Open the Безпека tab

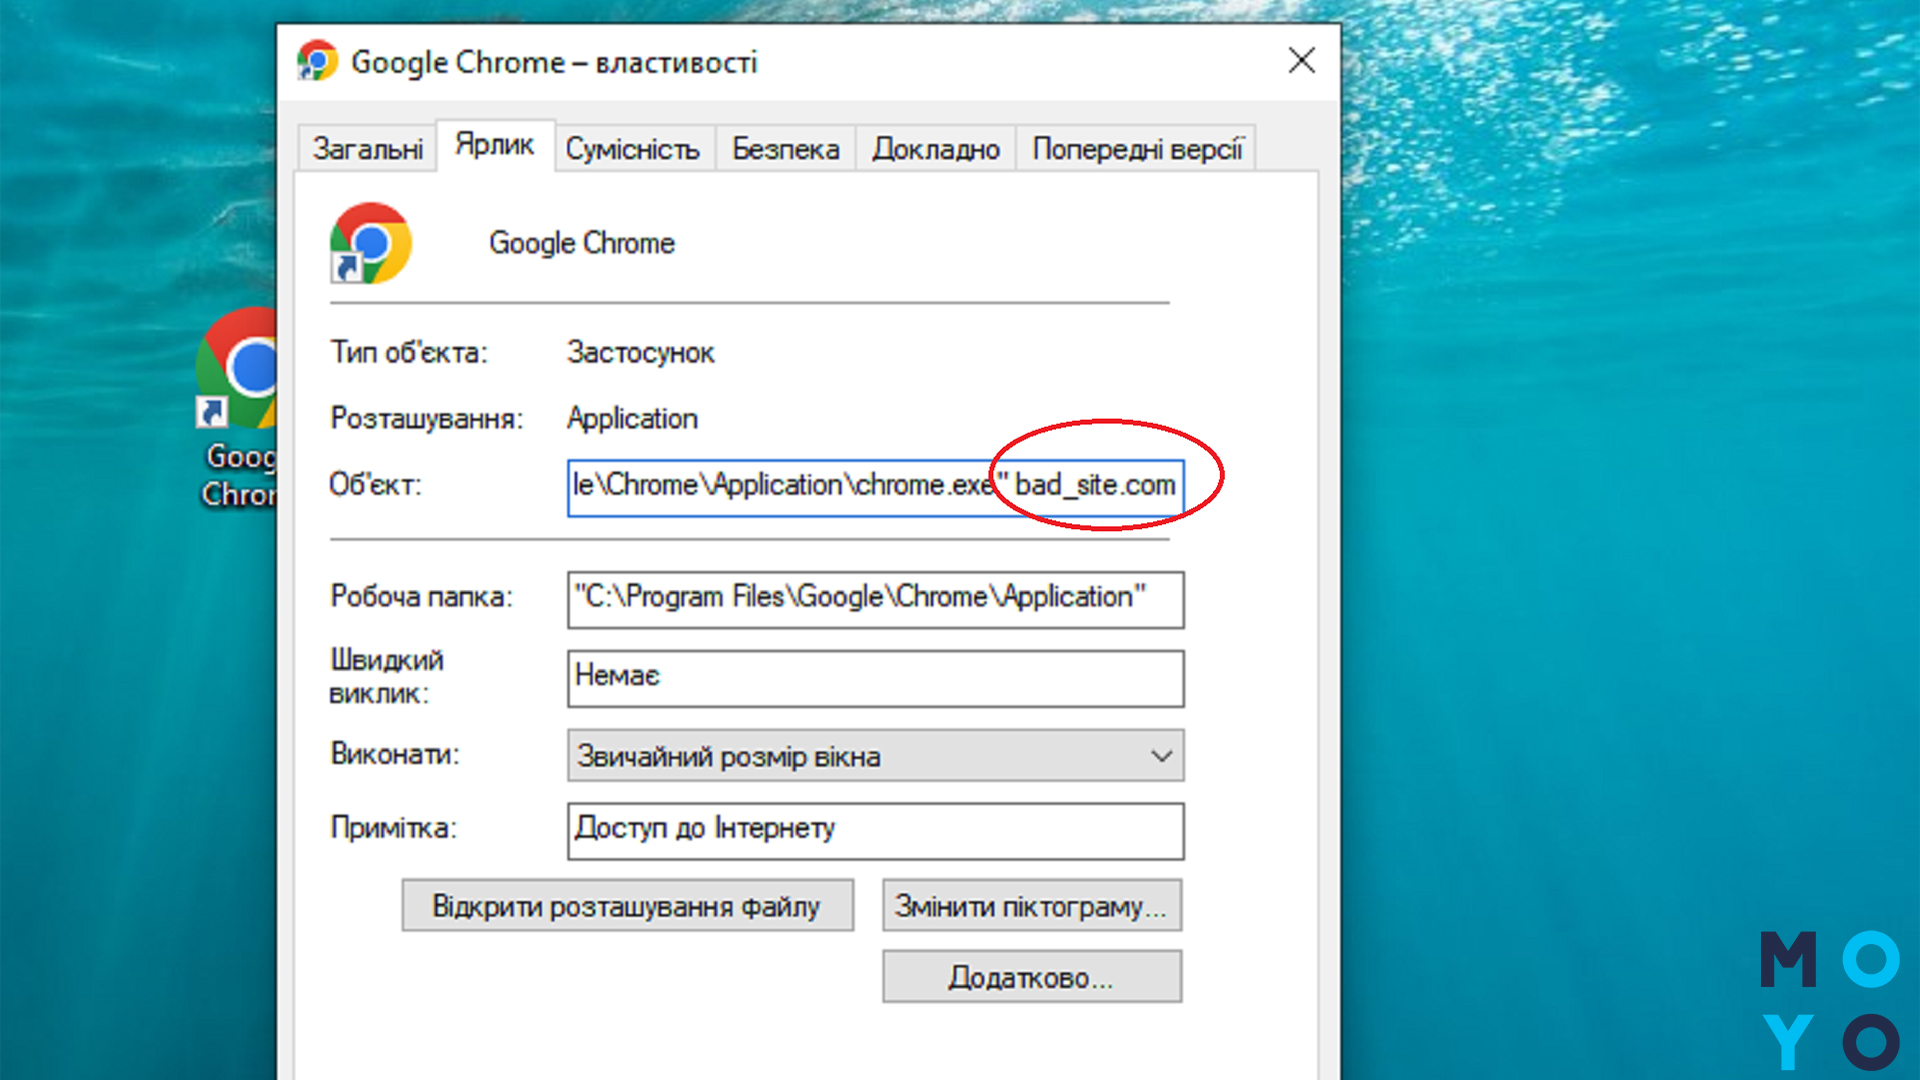click(786, 149)
